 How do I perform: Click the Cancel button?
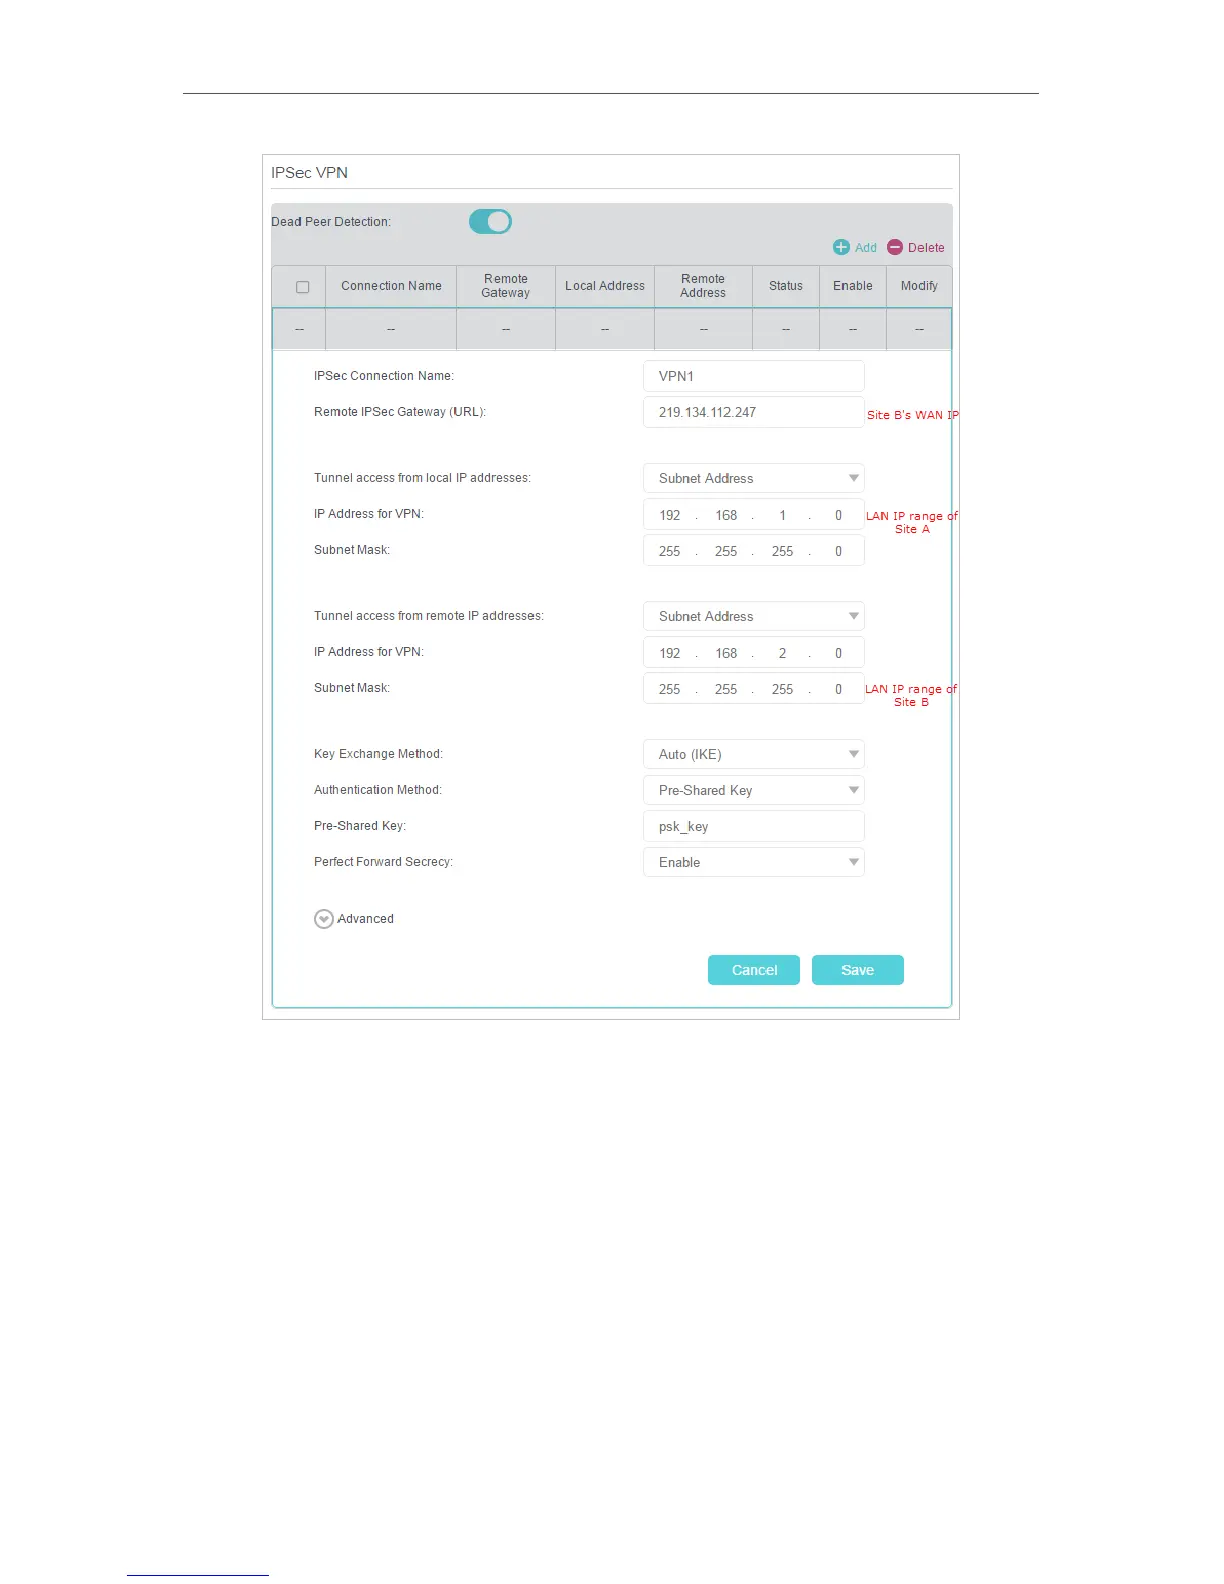754,970
